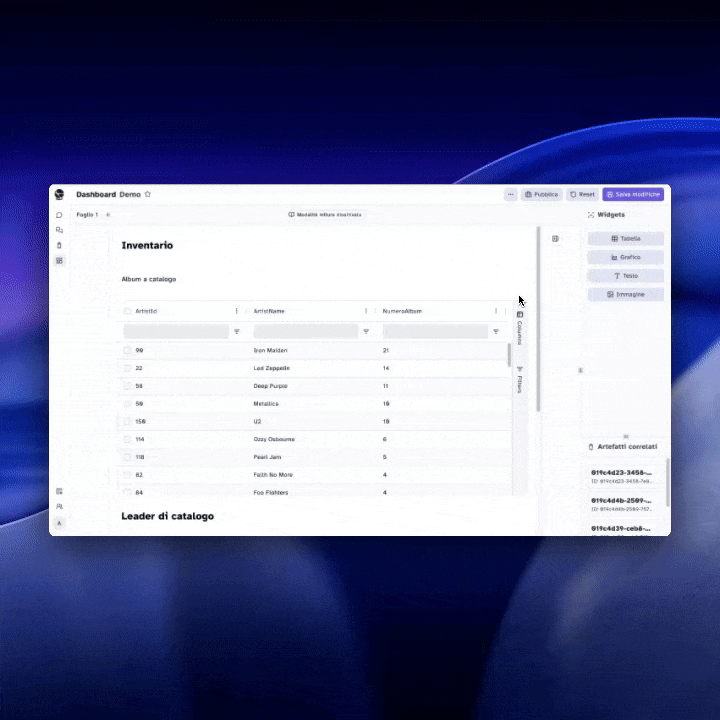Open artifact 019c4d23-3458 card
The image size is (720, 720).
[623, 477]
